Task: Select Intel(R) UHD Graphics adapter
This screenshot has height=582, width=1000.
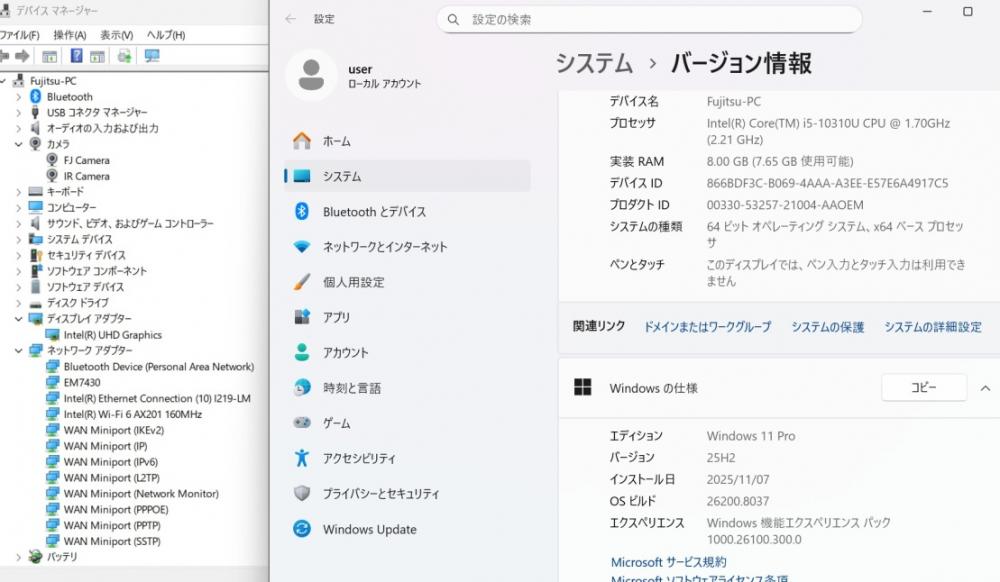Action: click(112, 335)
